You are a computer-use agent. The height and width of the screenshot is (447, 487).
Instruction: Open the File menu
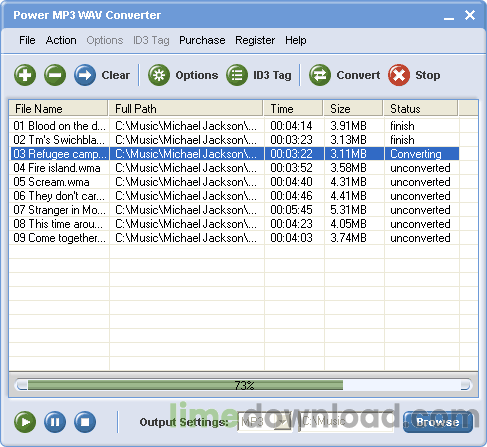27,40
